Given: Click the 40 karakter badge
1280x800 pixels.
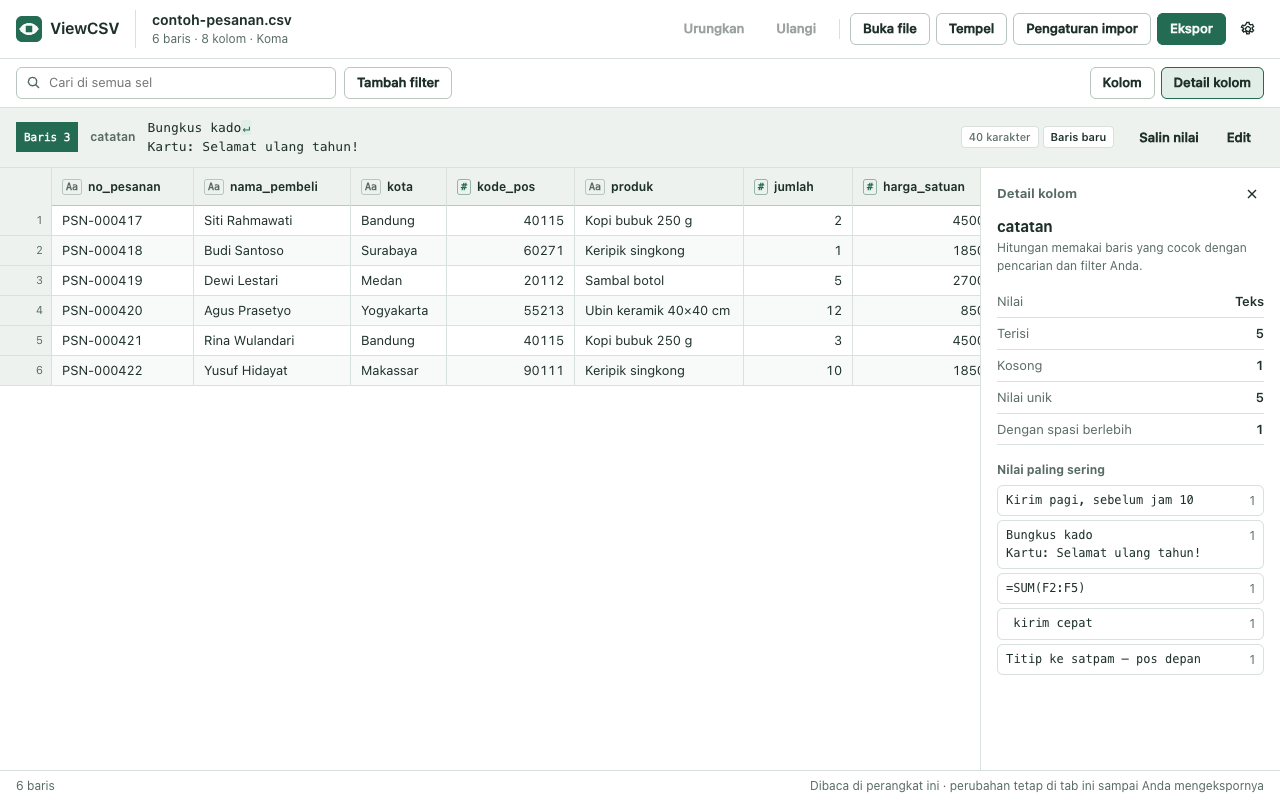Looking at the screenshot, I should pyautogui.click(x=999, y=137).
